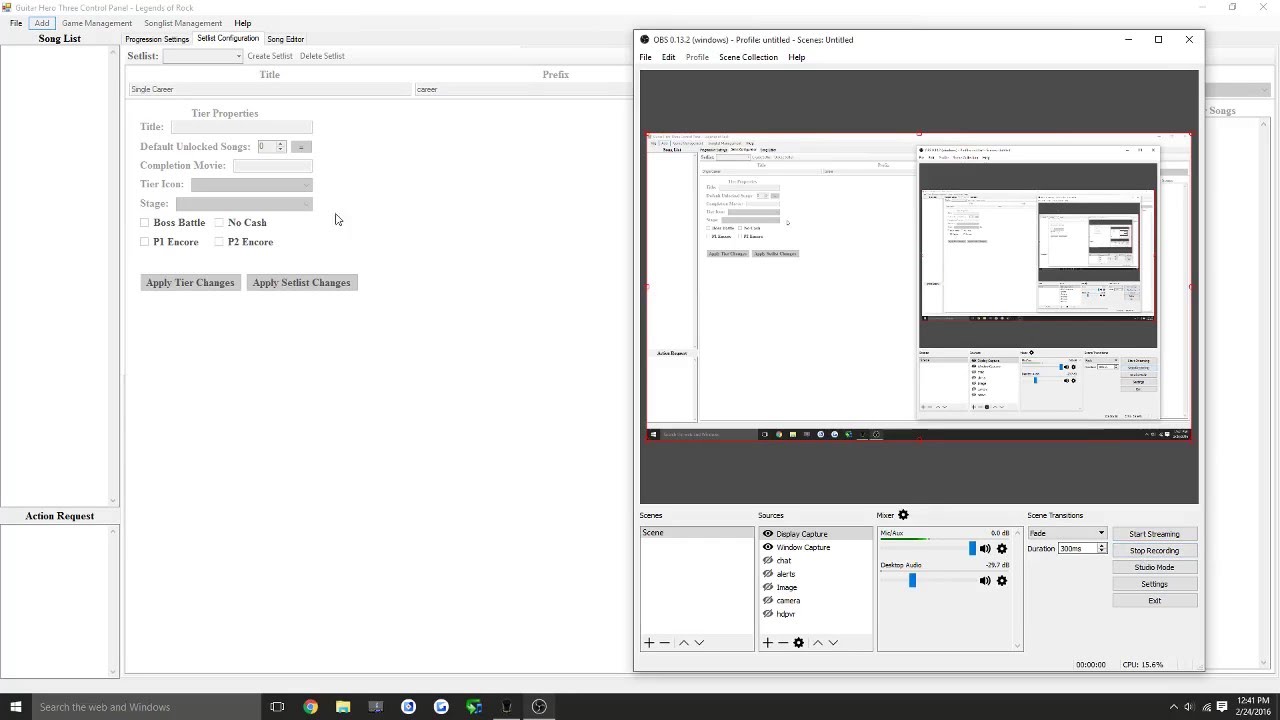Open the OBS File menu

pos(646,57)
